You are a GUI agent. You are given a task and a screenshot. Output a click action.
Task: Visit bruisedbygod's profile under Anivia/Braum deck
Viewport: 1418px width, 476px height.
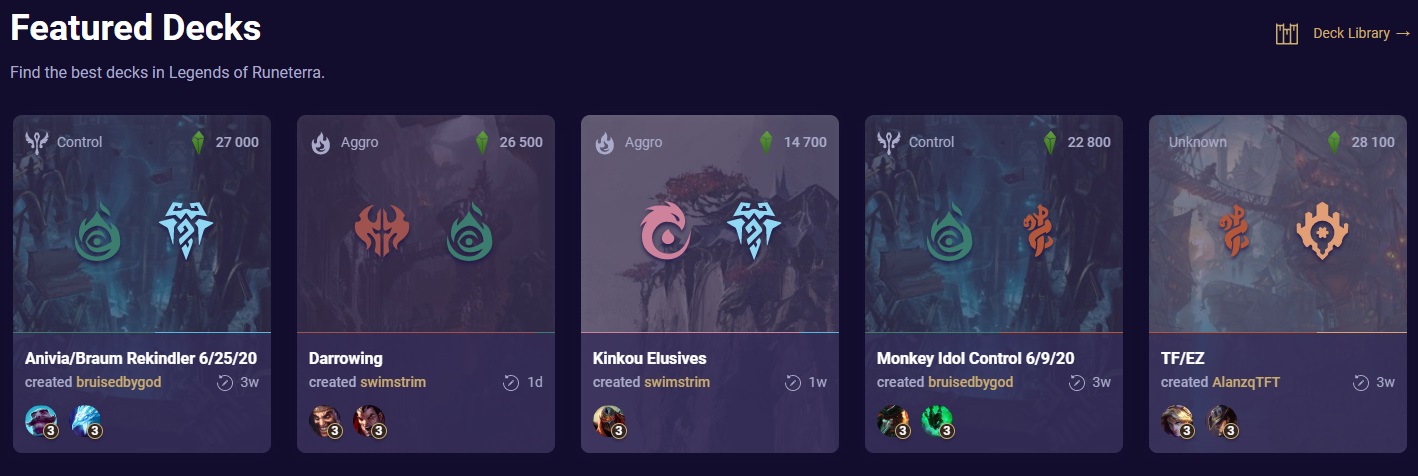pos(118,382)
